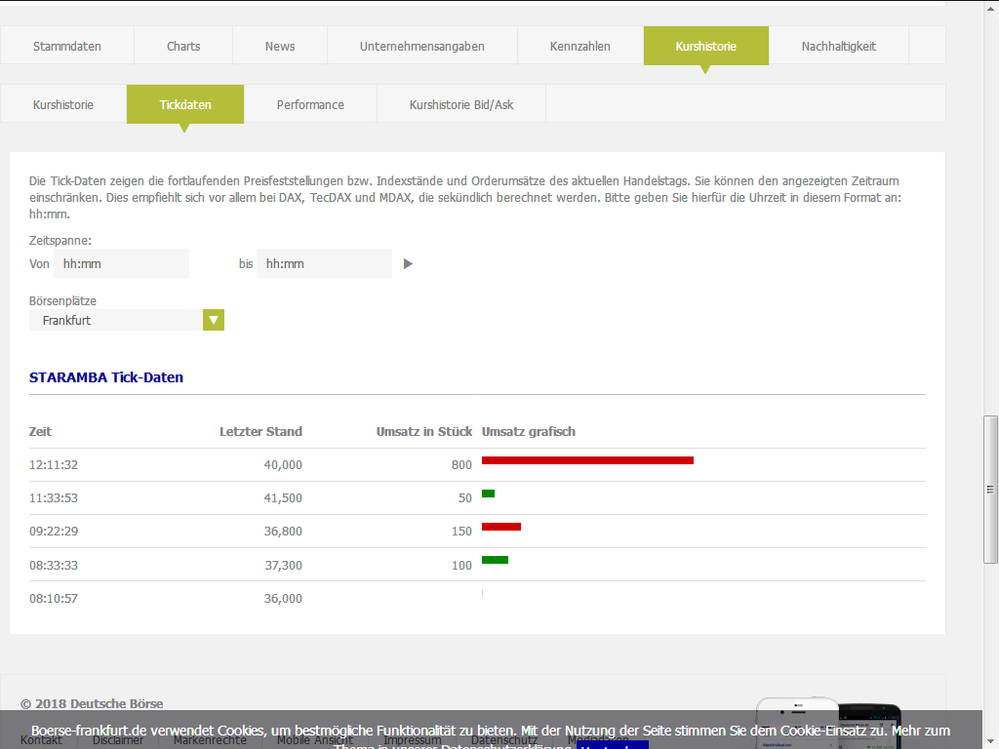This screenshot has height=749, width=999.
Task: Click the green volume bar for 11:33:53
Action: coord(488,493)
